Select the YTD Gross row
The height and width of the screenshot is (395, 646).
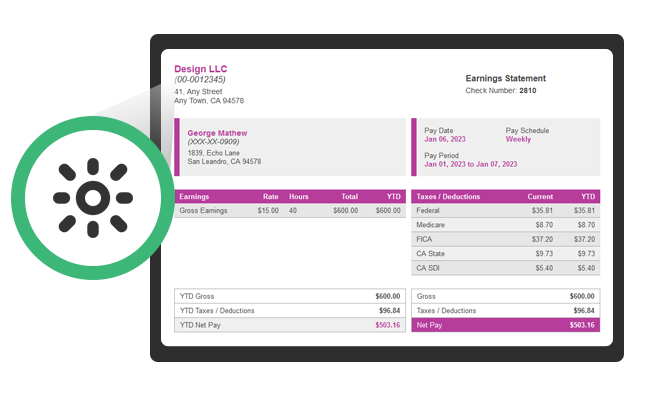coord(290,296)
